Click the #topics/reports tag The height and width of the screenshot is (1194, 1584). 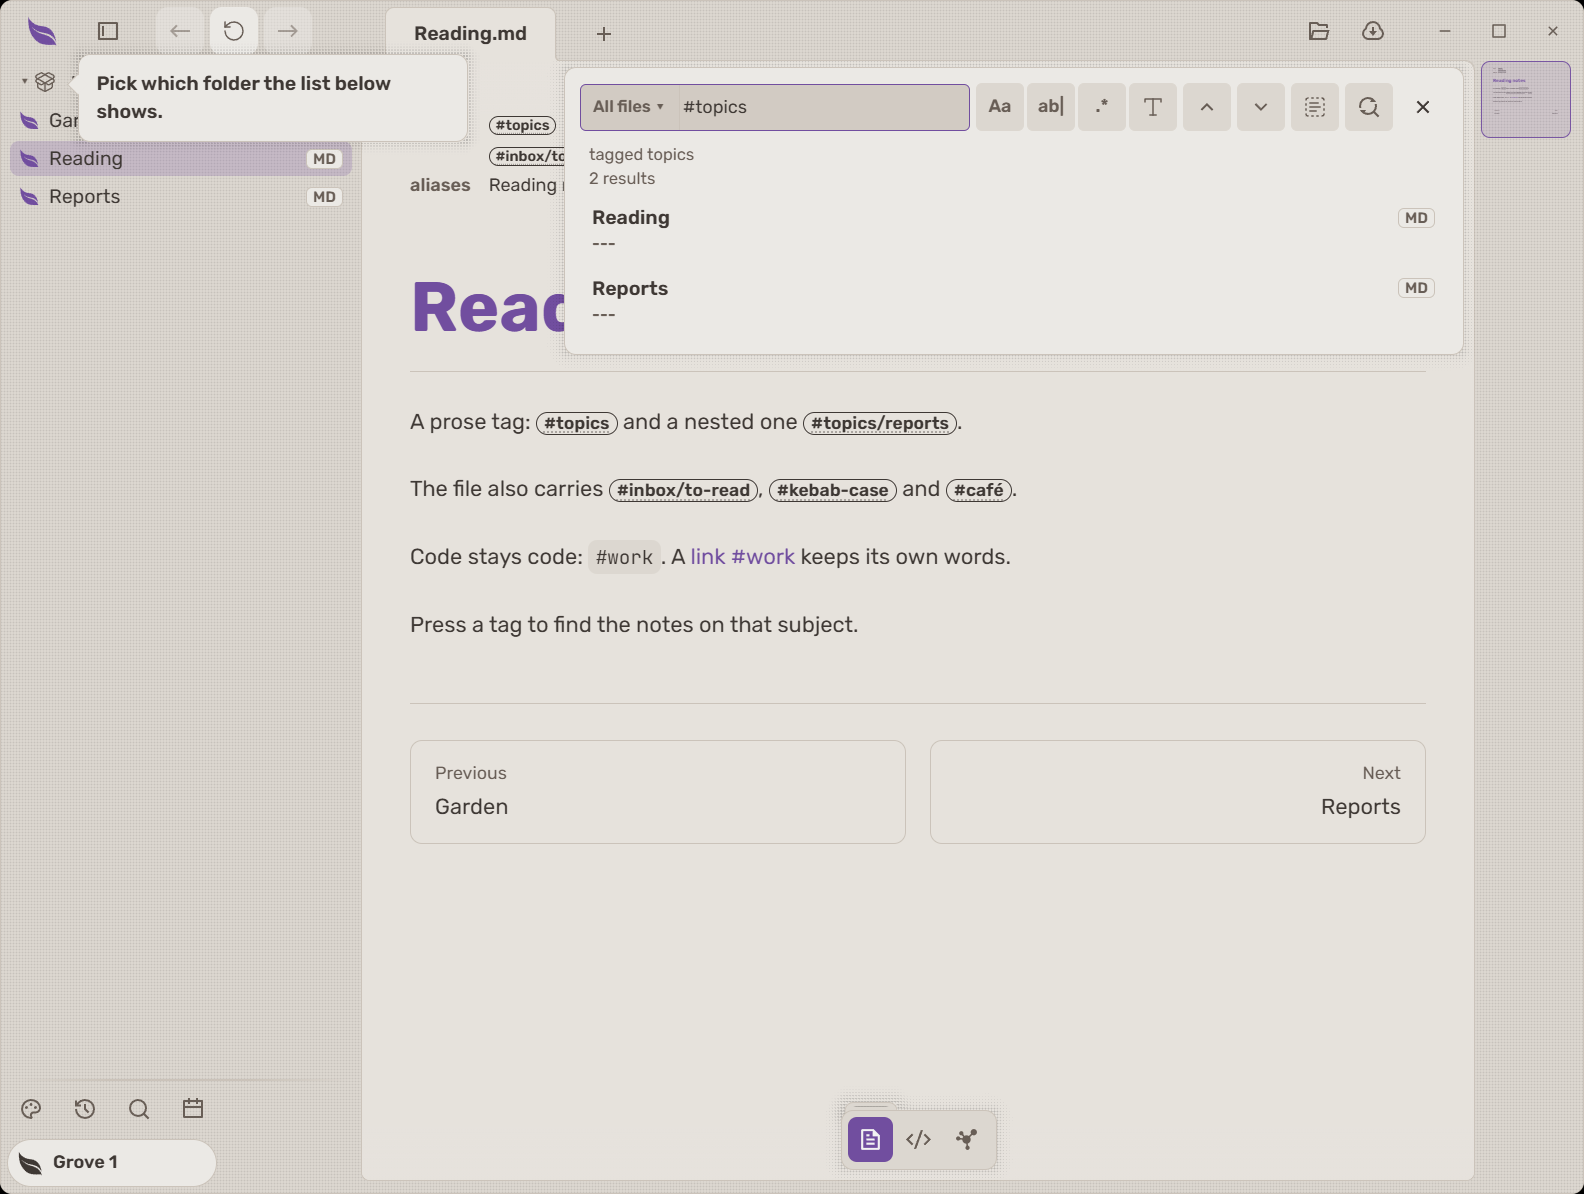(880, 423)
